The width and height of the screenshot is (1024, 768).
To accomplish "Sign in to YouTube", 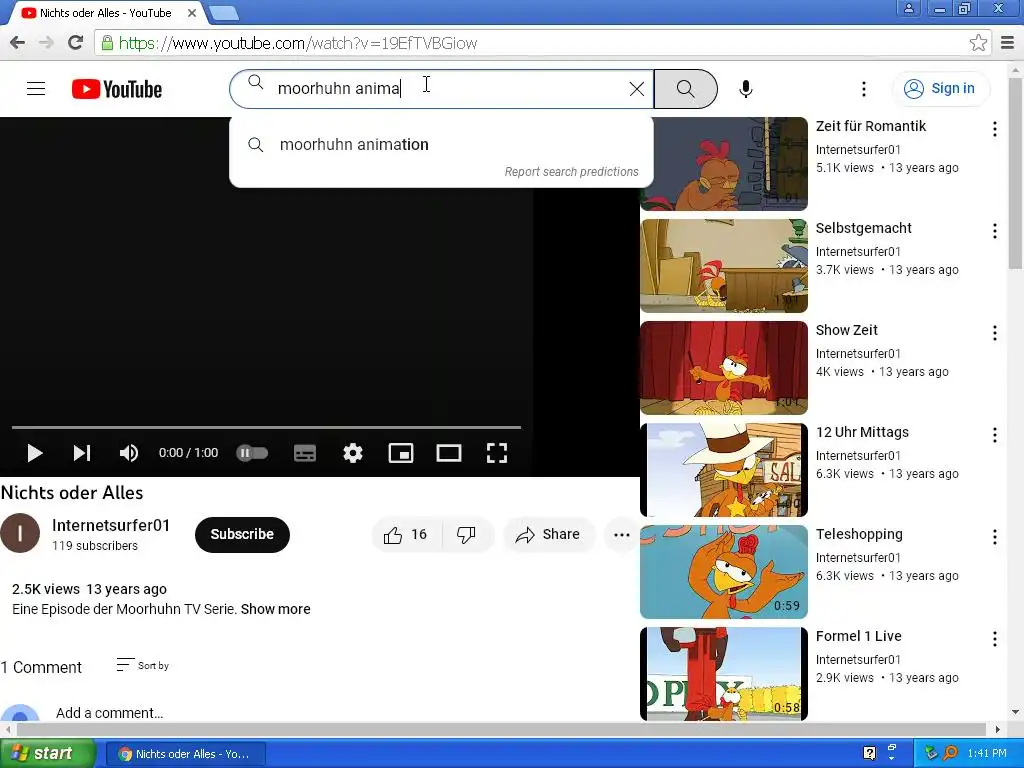I will [940, 88].
